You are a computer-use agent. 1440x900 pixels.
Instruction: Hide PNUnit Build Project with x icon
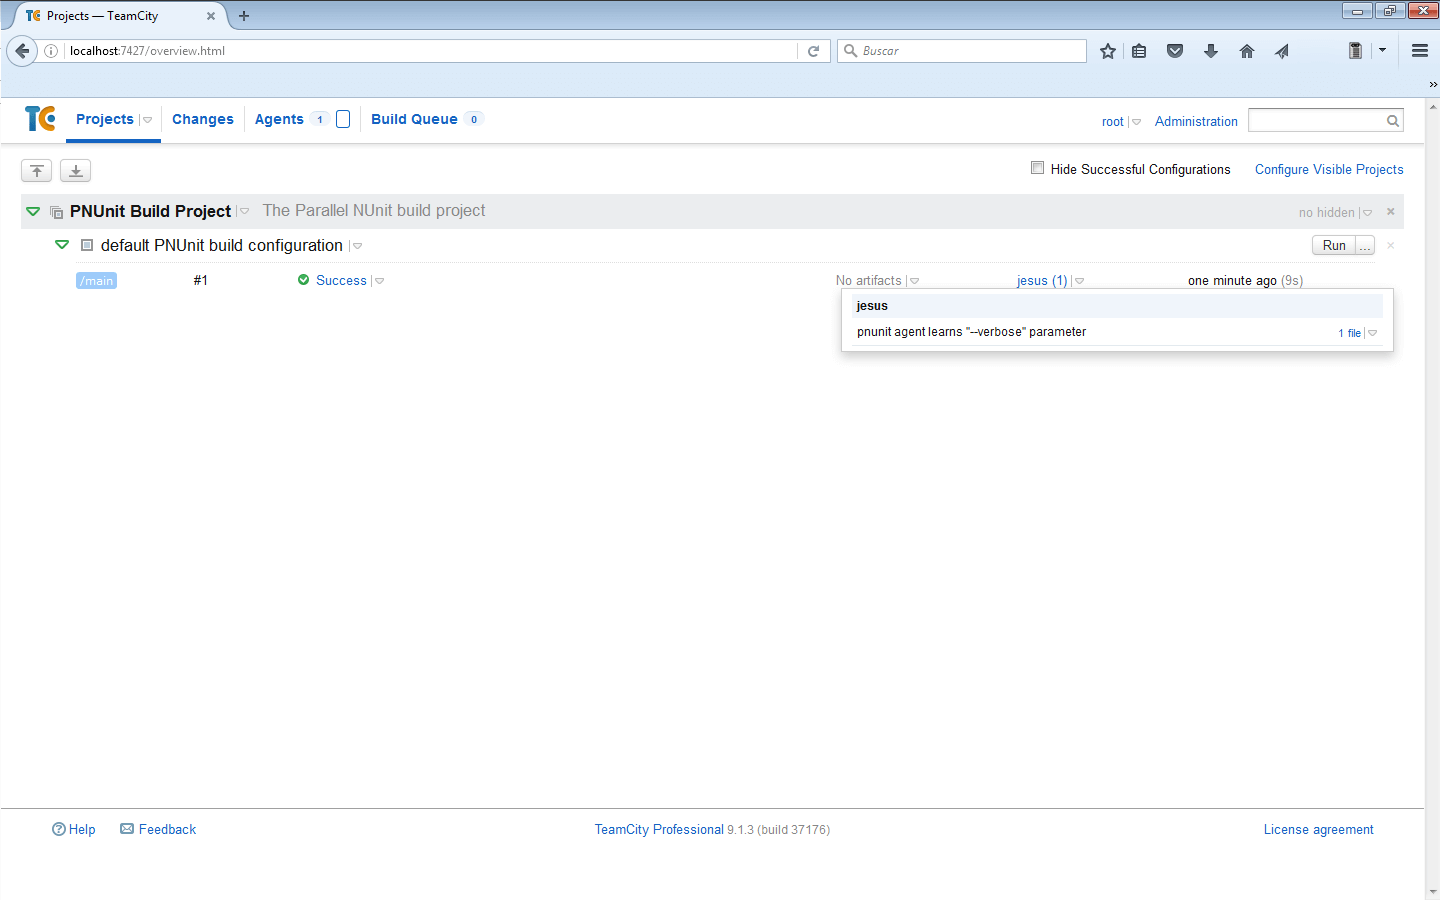pos(1390,212)
